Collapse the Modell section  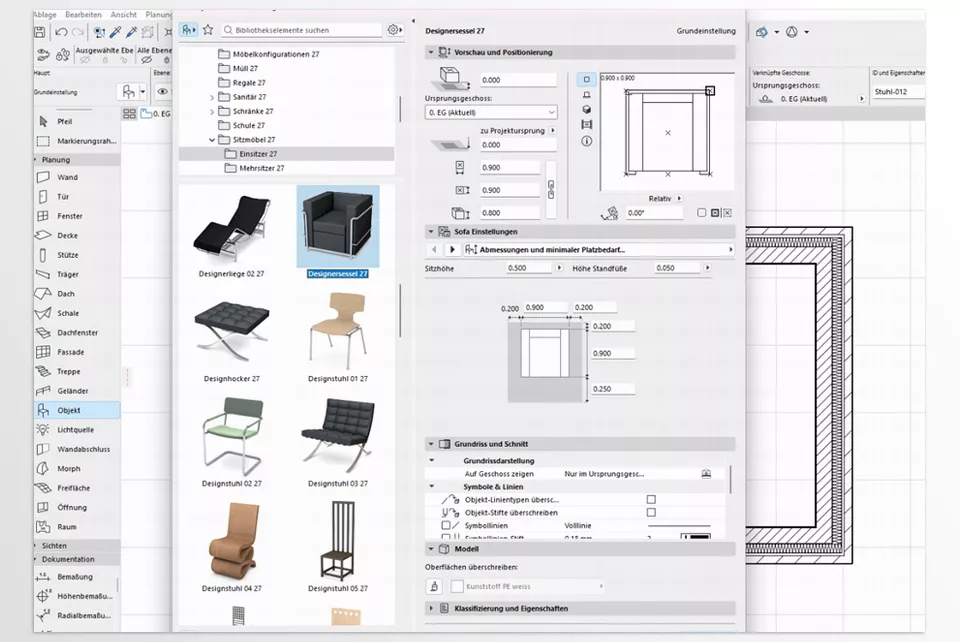[431, 549]
